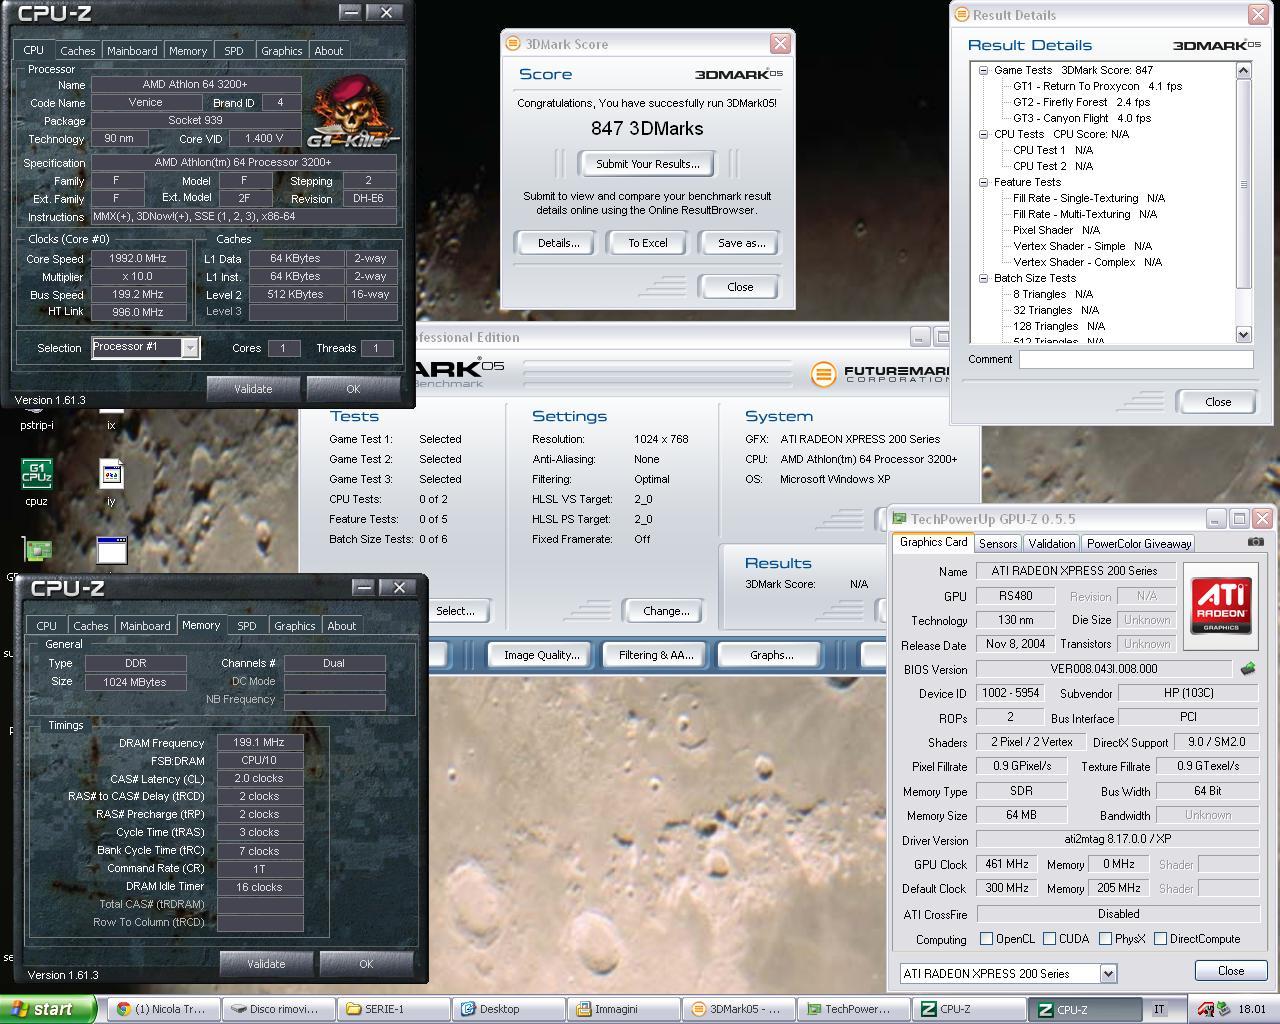Open the cpuz desktop shortcut
Screen dimensions: 1280x1024
36,480
